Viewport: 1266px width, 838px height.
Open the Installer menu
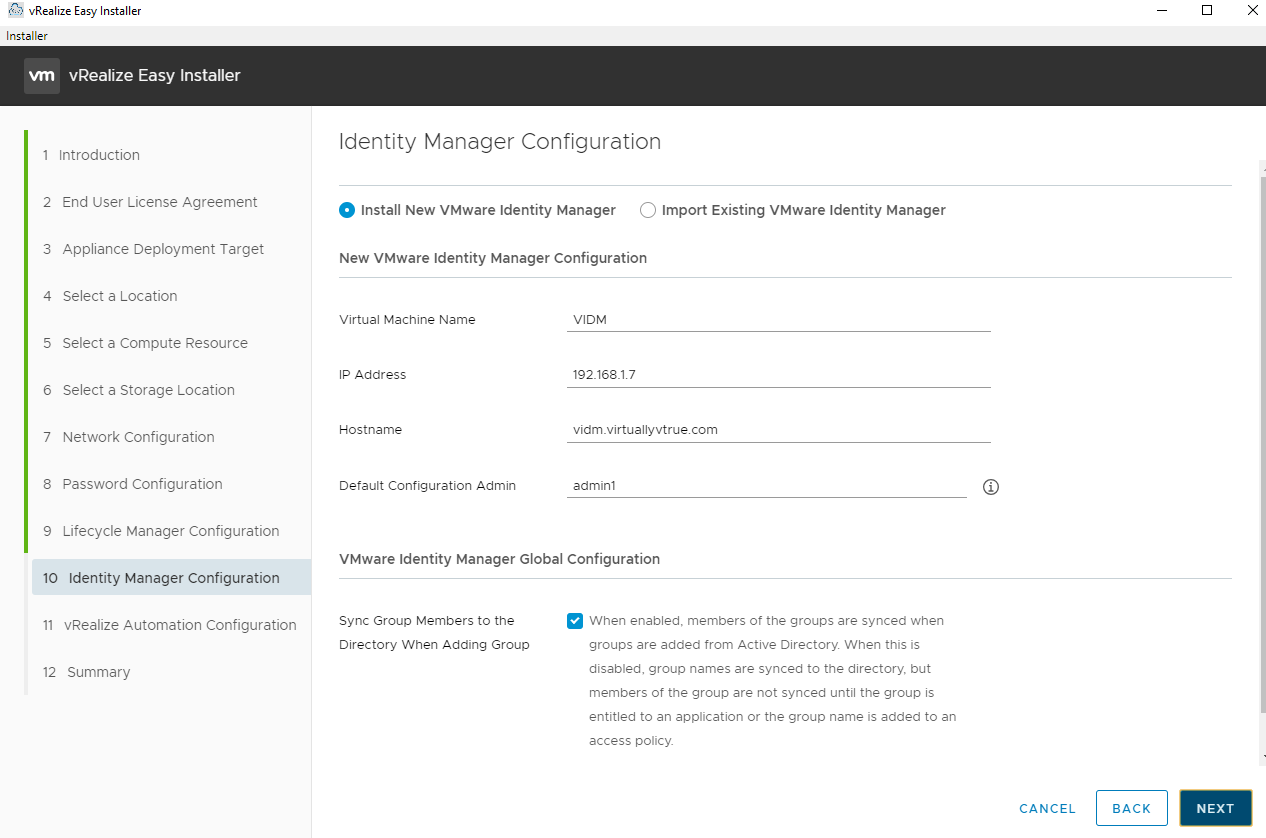pyautogui.click(x=26, y=35)
